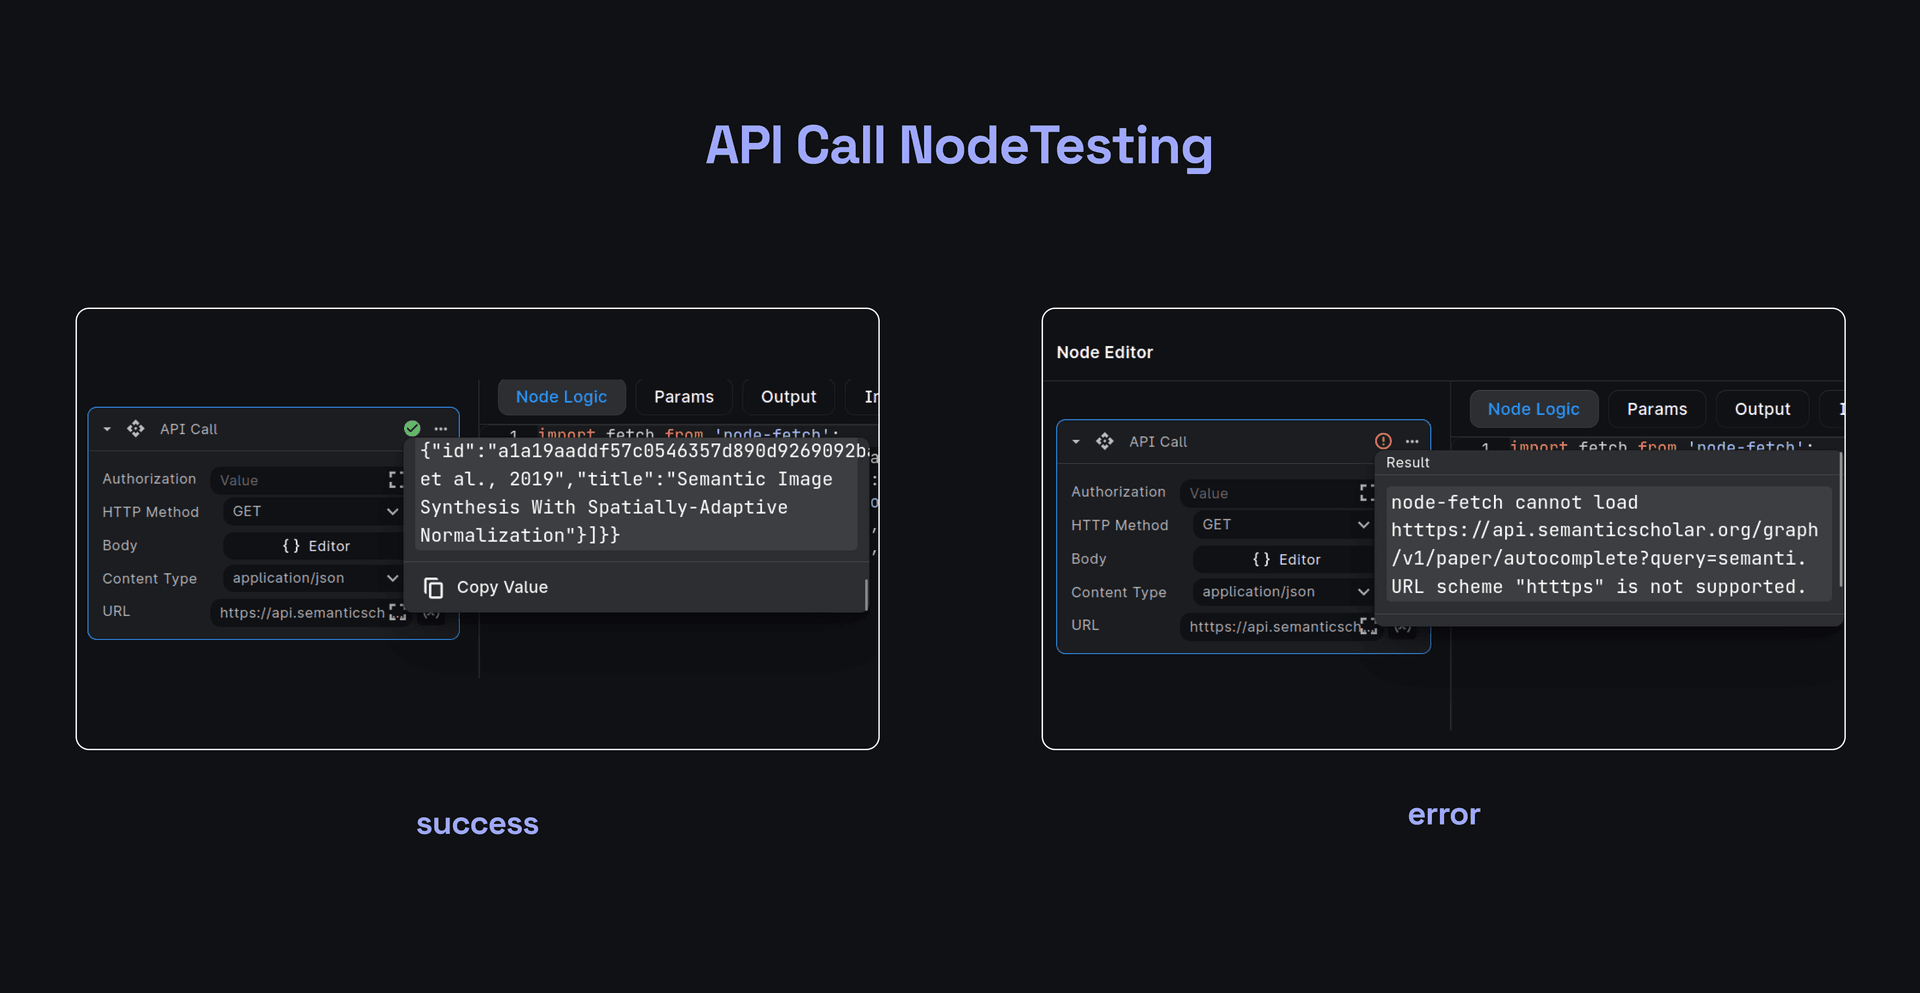Screen dimensions: 1920x993
Task: Click the green success status icon on API Call node
Action: 410,428
